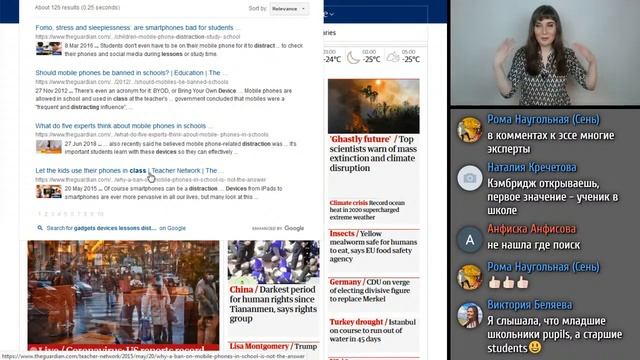Open Climate crisis record ocean heat story
The height and width of the screenshot is (360, 640).
click(x=367, y=210)
